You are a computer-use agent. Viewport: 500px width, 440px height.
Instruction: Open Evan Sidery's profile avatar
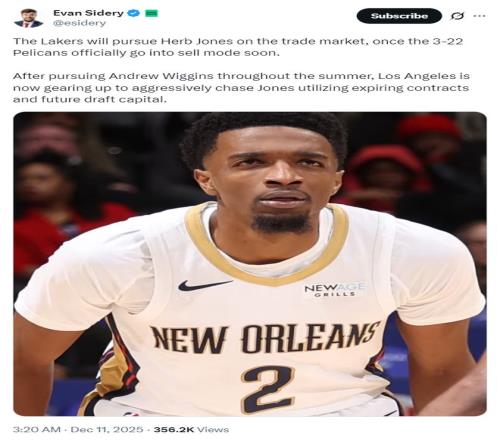[28, 18]
